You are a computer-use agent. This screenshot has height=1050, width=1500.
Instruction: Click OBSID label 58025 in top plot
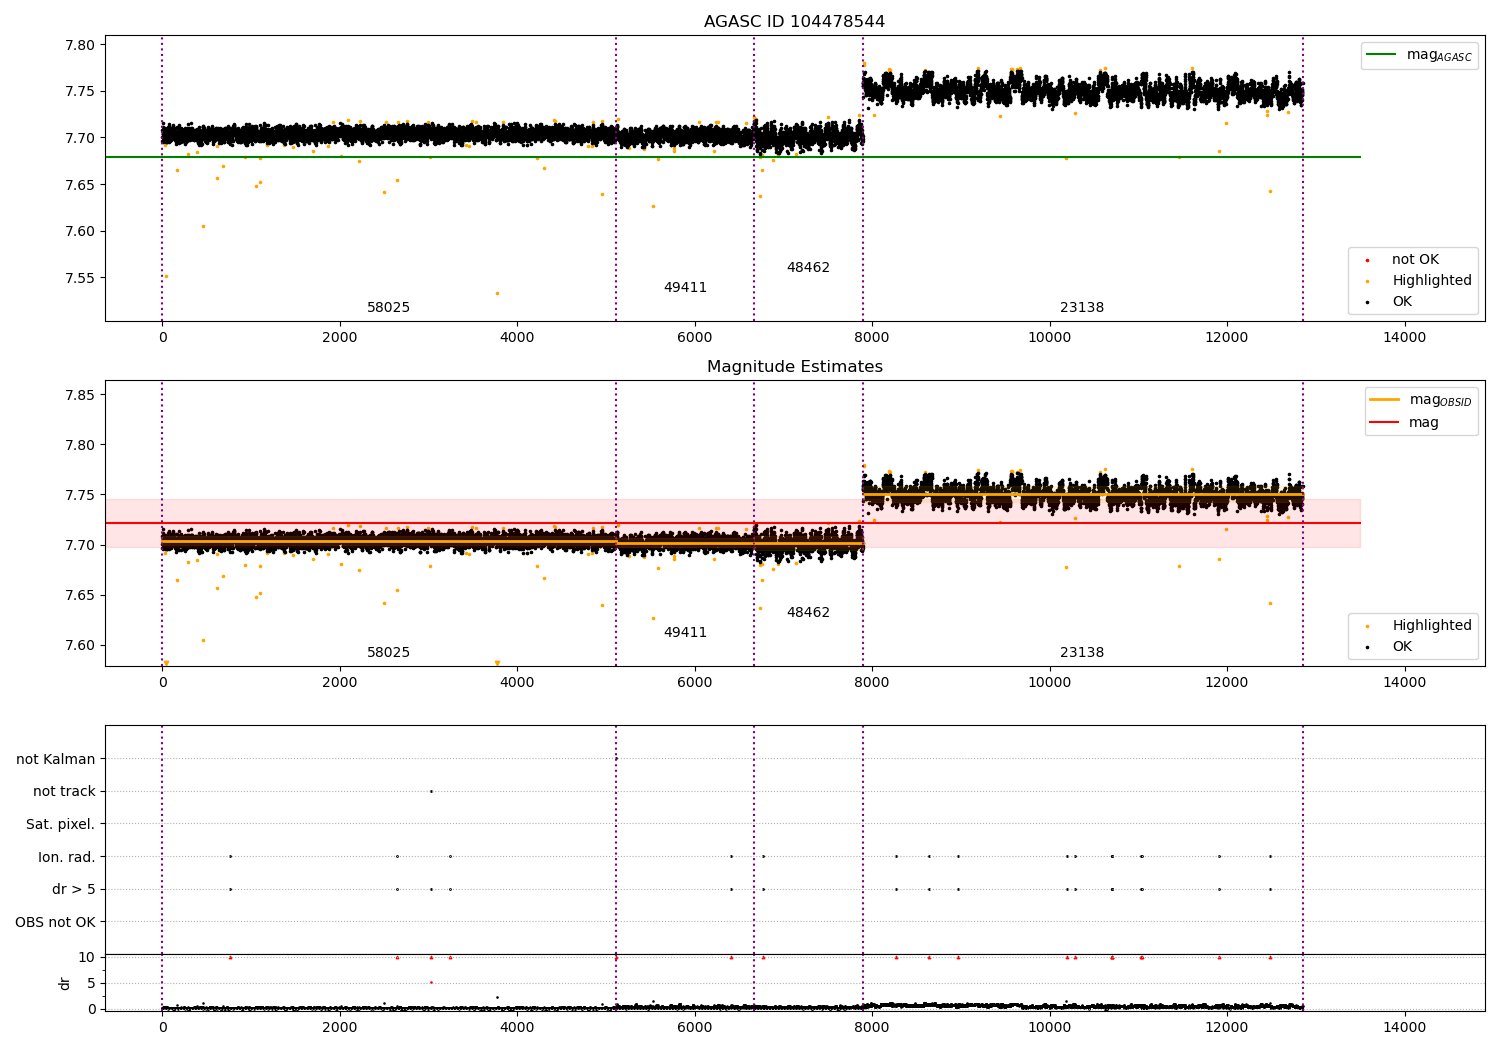click(x=388, y=308)
